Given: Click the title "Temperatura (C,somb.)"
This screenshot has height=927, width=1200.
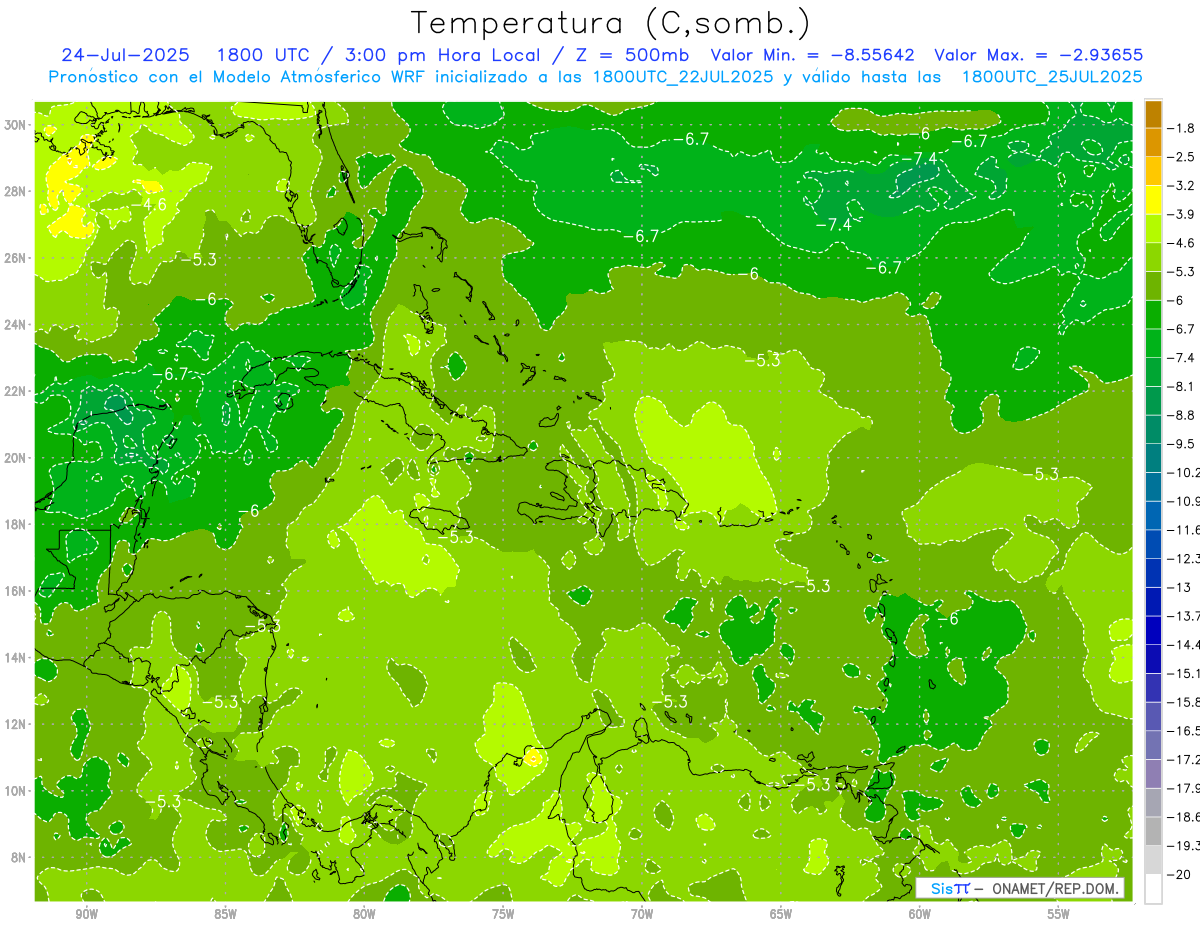Looking at the screenshot, I should click(610, 22).
